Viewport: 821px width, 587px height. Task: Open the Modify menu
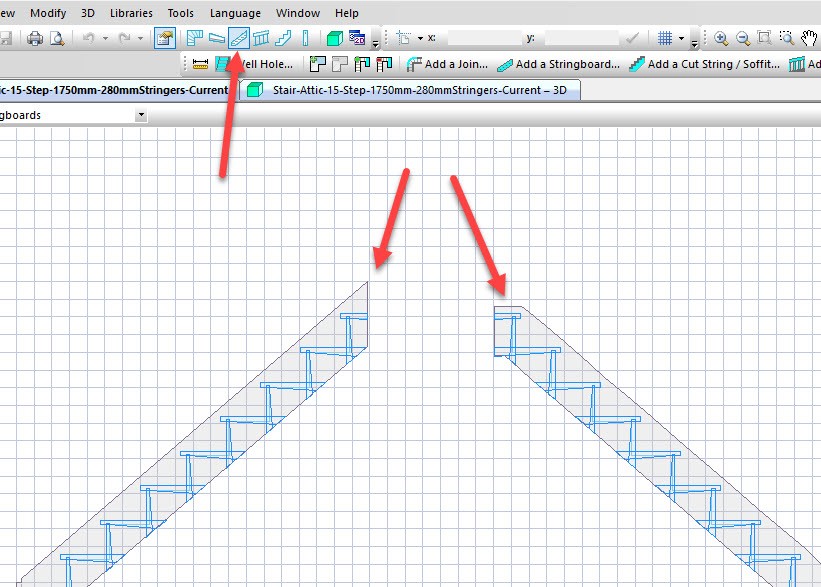[48, 13]
